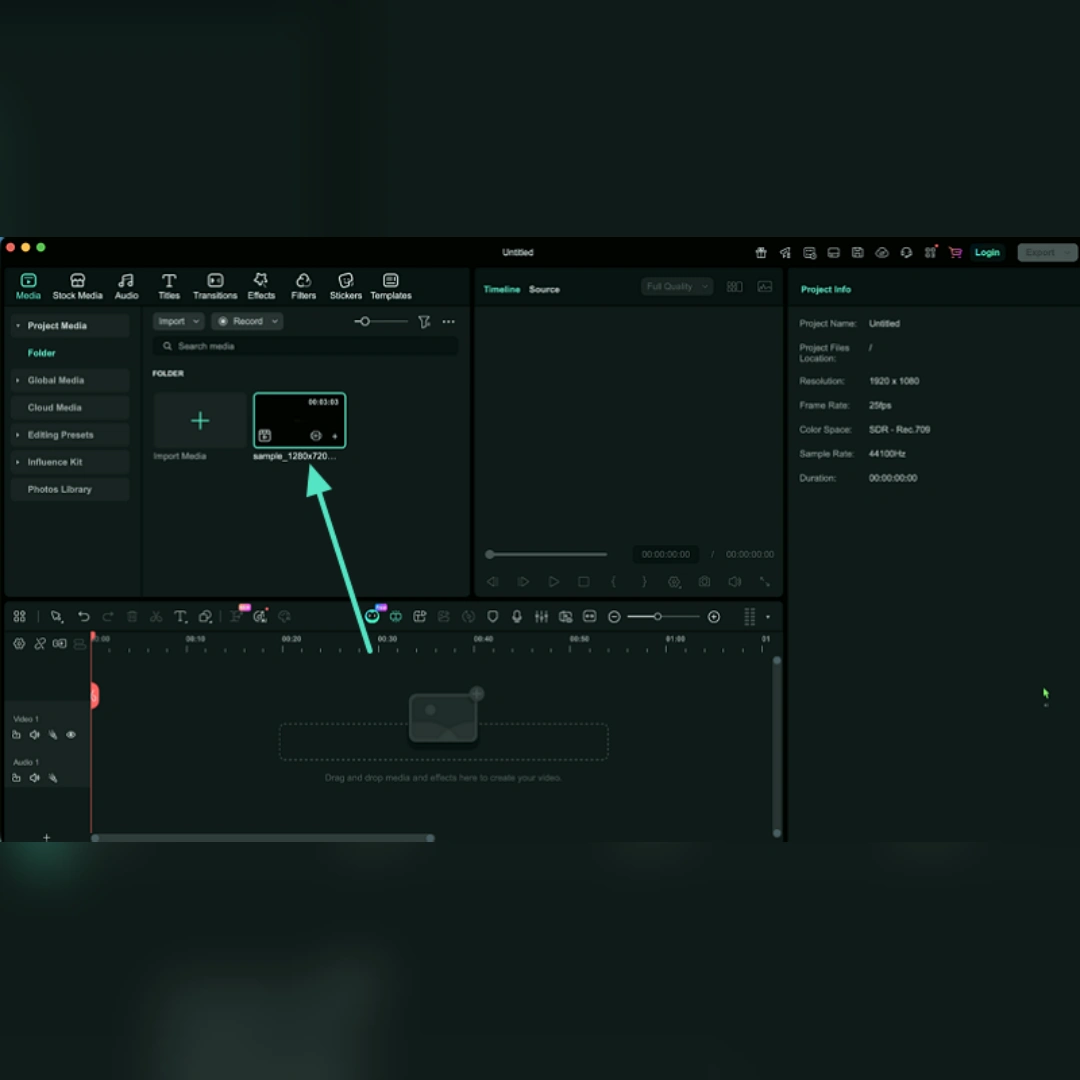Zoom in timeline with plus icon
Screen dimensions: 1080x1080
point(714,617)
